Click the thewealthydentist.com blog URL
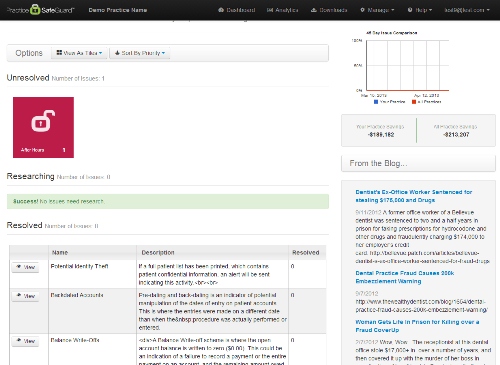Image resolution: width=500 pixels, height=365 pixels. 422,306
